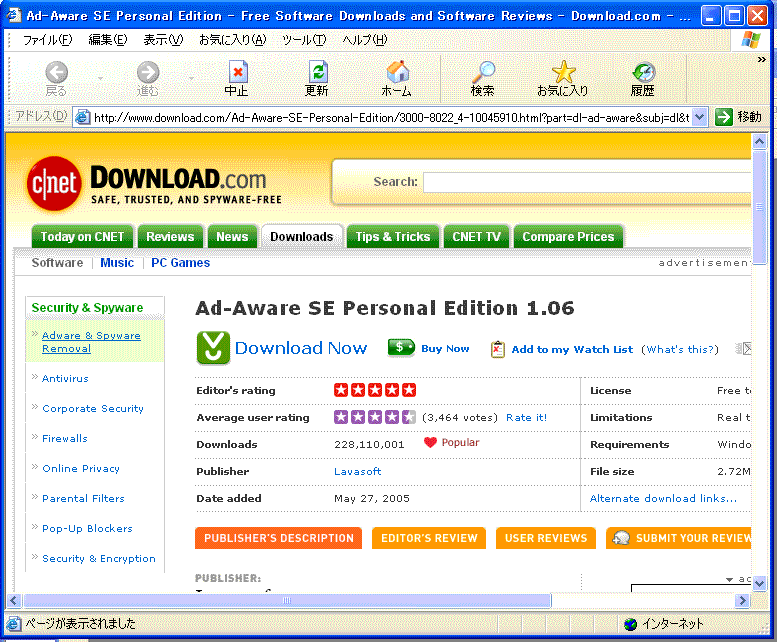
Task: Refresh the page with 更新 icon
Action: 317,79
